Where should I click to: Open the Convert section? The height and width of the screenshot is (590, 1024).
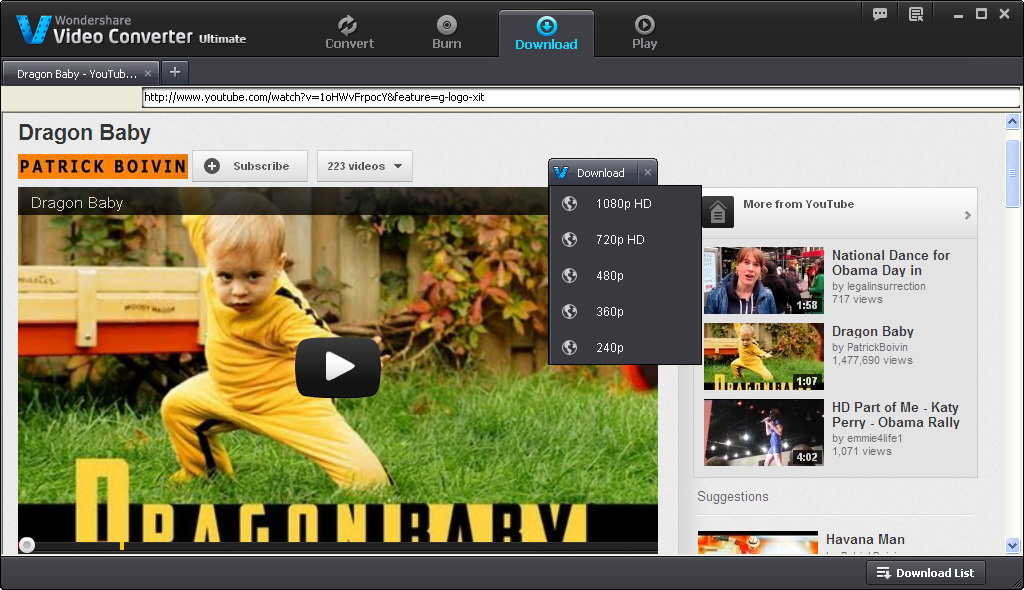click(349, 32)
